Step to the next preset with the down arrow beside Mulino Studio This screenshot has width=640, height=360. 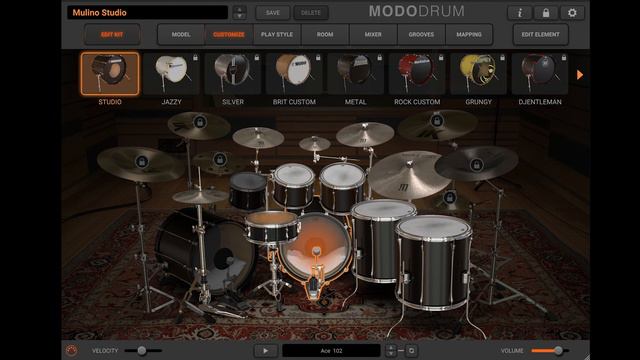pyautogui.click(x=240, y=16)
